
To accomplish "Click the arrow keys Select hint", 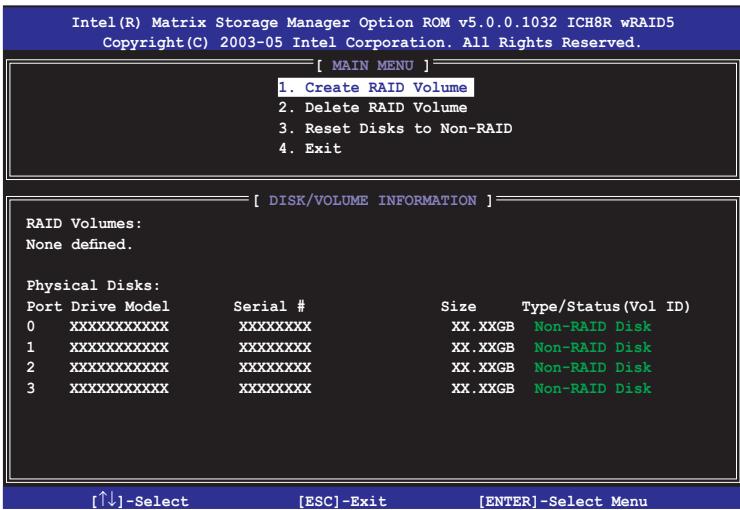I will pos(140,500).
